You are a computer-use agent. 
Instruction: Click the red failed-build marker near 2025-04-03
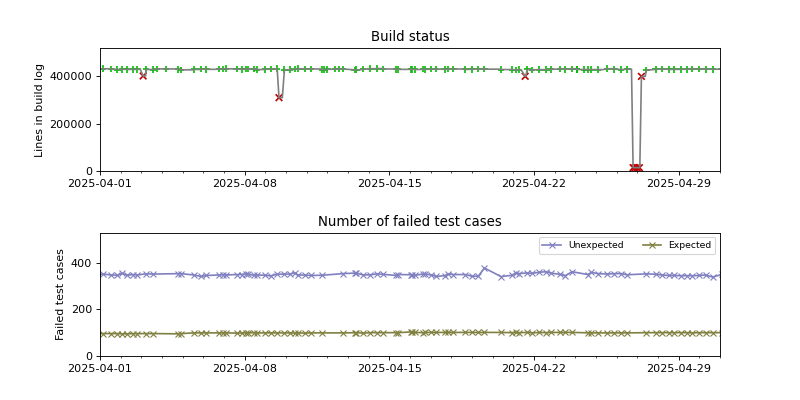(x=143, y=76)
